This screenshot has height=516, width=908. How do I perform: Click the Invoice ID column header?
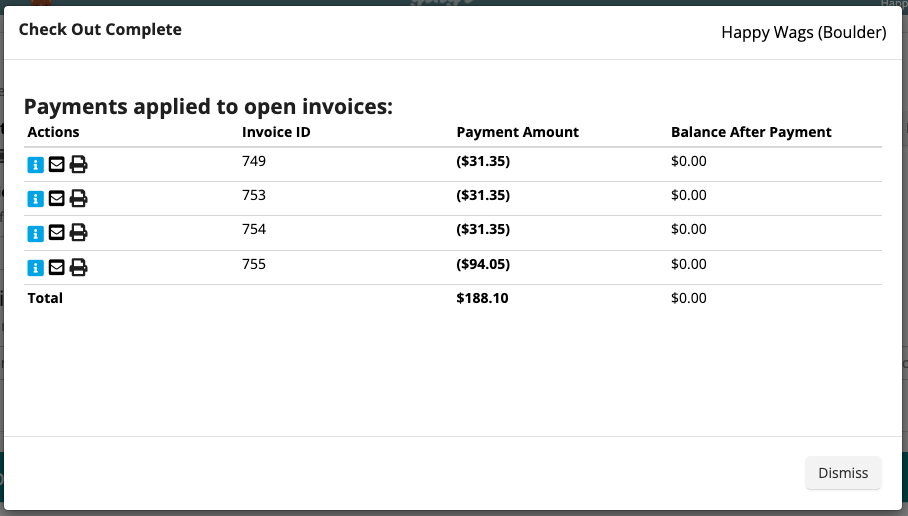pos(276,132)
